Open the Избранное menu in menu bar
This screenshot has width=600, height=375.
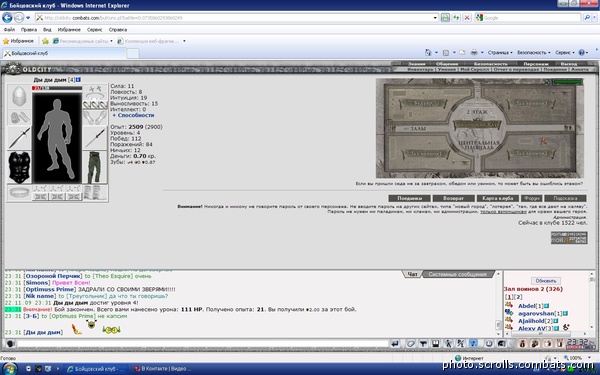pyautogui.click(x=69, y=29)
